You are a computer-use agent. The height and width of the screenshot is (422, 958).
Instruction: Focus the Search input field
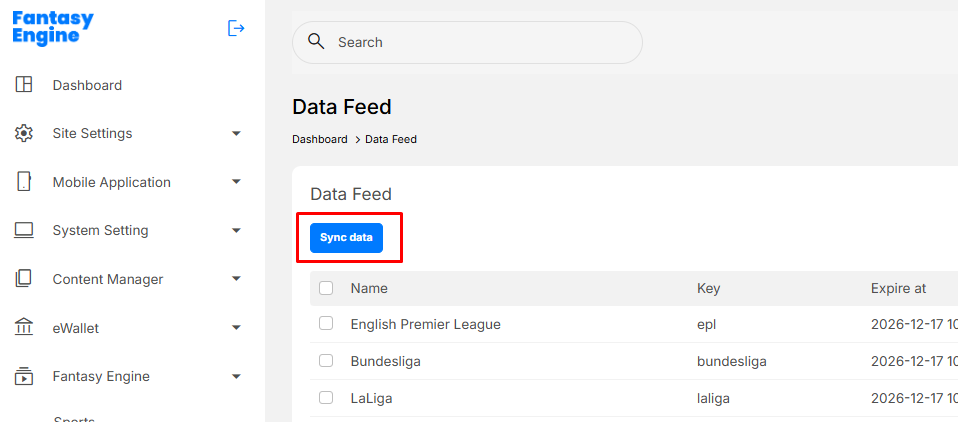(x=480, y=42)
